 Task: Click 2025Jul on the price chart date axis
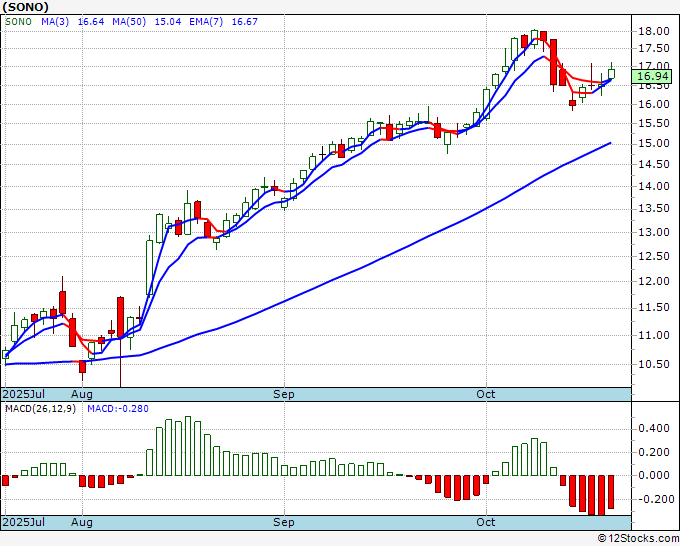pos(23,394)
